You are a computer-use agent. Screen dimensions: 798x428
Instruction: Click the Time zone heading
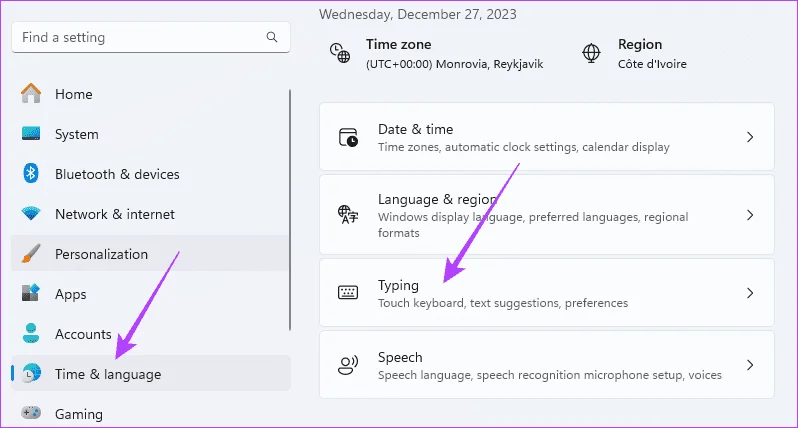point(398,44)
